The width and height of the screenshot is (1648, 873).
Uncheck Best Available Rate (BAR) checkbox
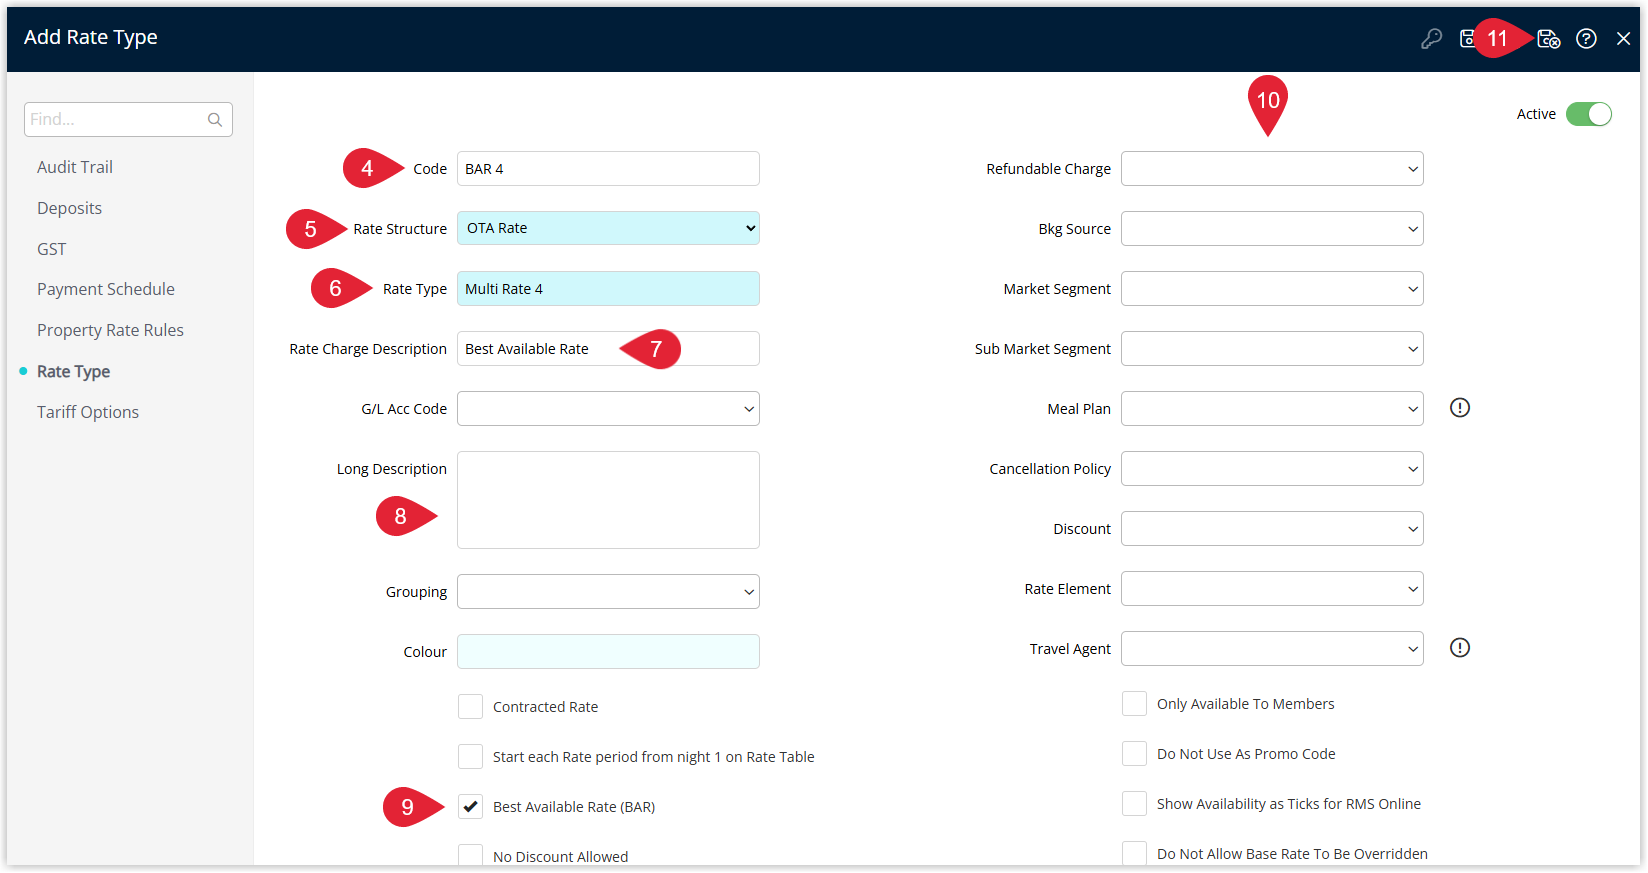coord(470,807)
